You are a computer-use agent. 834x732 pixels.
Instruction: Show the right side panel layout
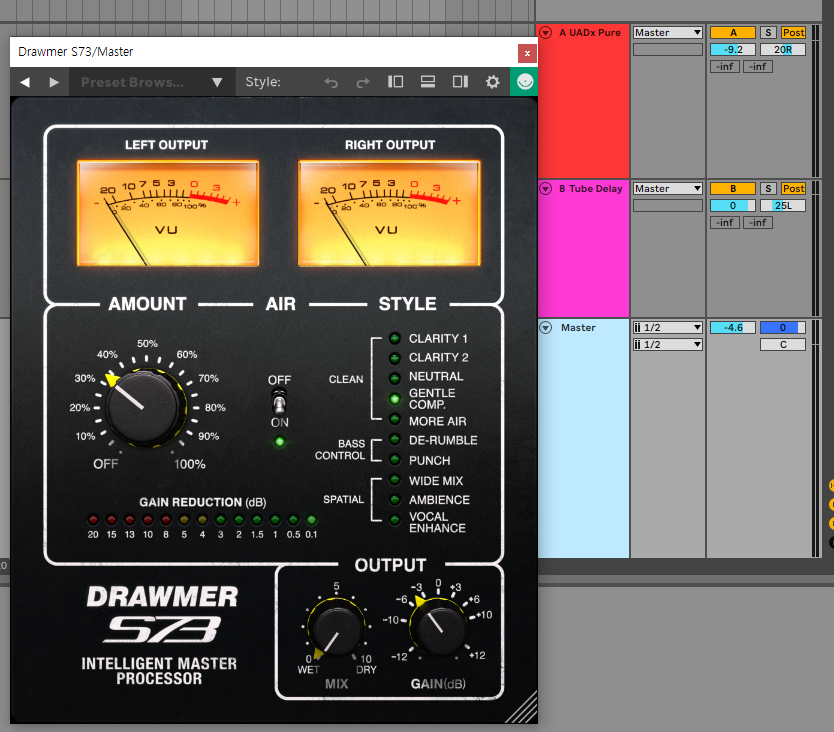(460, 82)
